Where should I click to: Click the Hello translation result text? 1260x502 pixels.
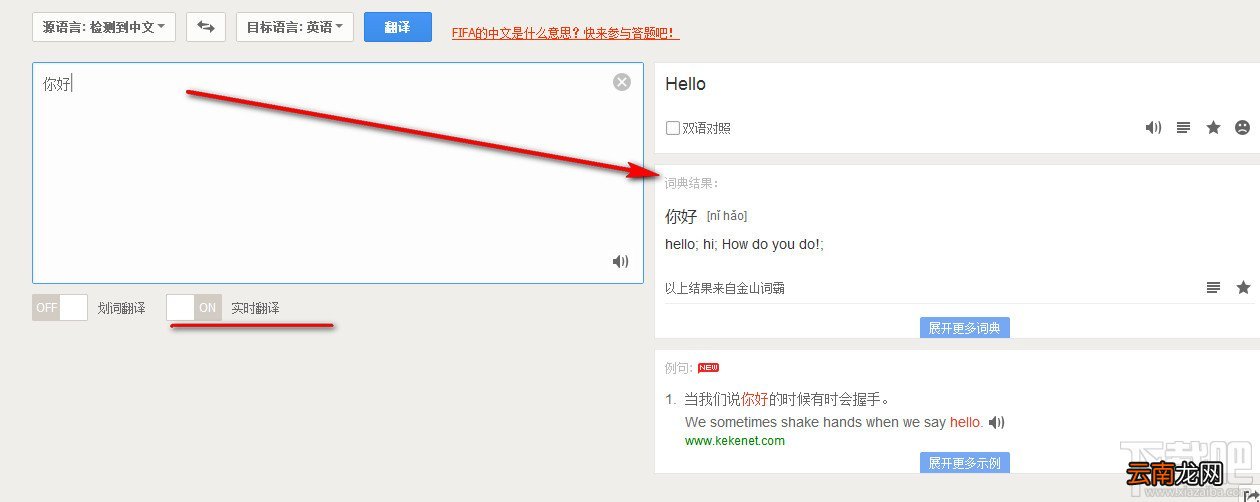685,84
